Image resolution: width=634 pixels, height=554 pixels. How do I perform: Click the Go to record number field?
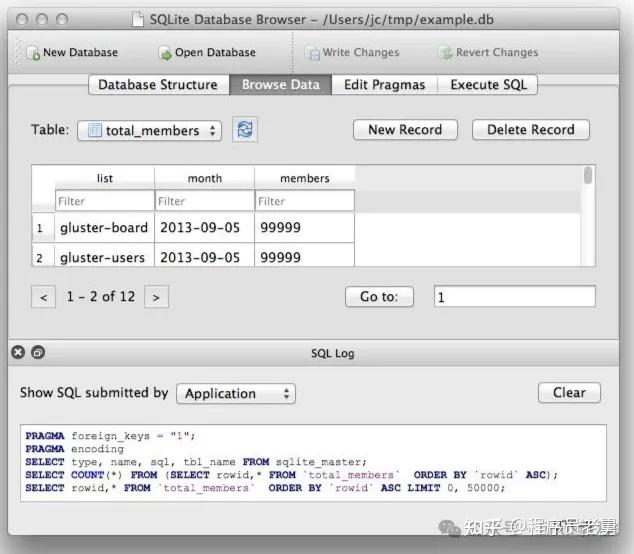514,297
